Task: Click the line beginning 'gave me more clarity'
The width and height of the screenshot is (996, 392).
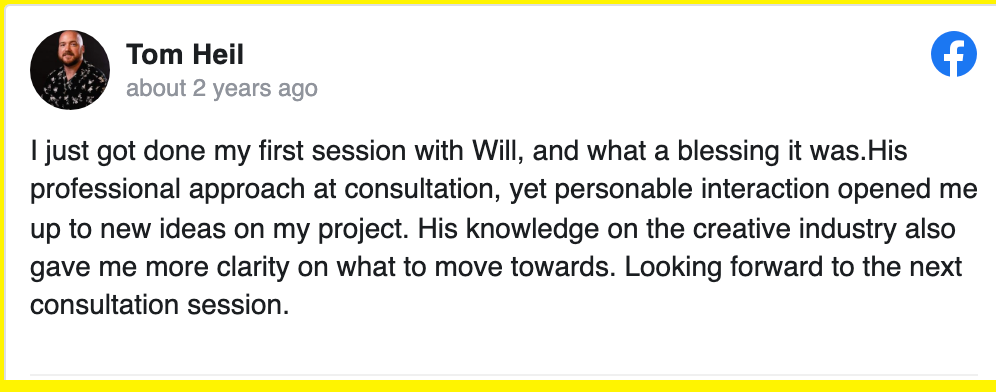Action: [x=496, y=267]
